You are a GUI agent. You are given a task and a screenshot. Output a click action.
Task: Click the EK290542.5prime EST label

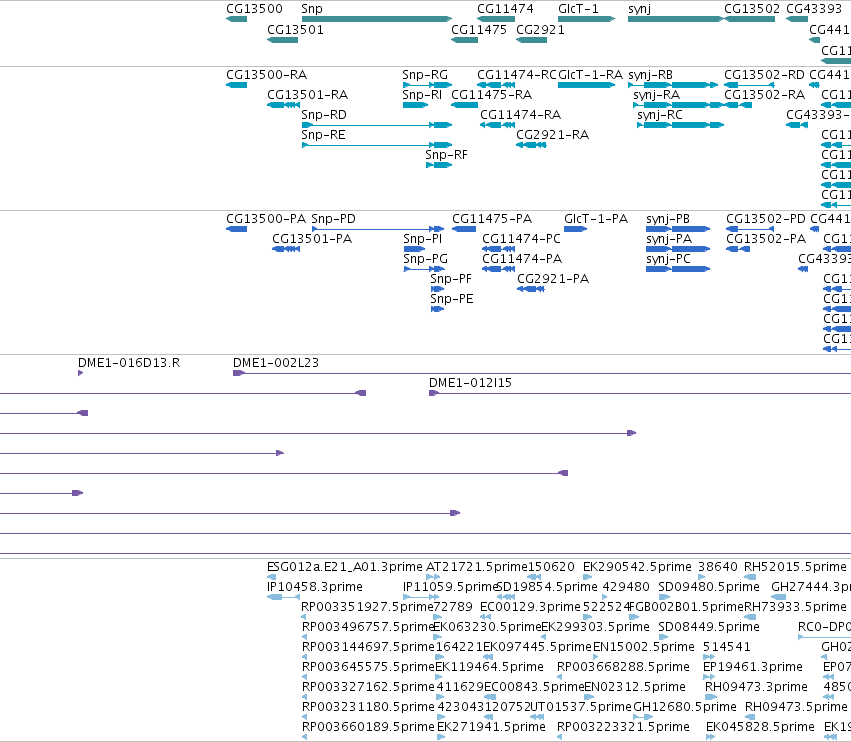point(637,567)
